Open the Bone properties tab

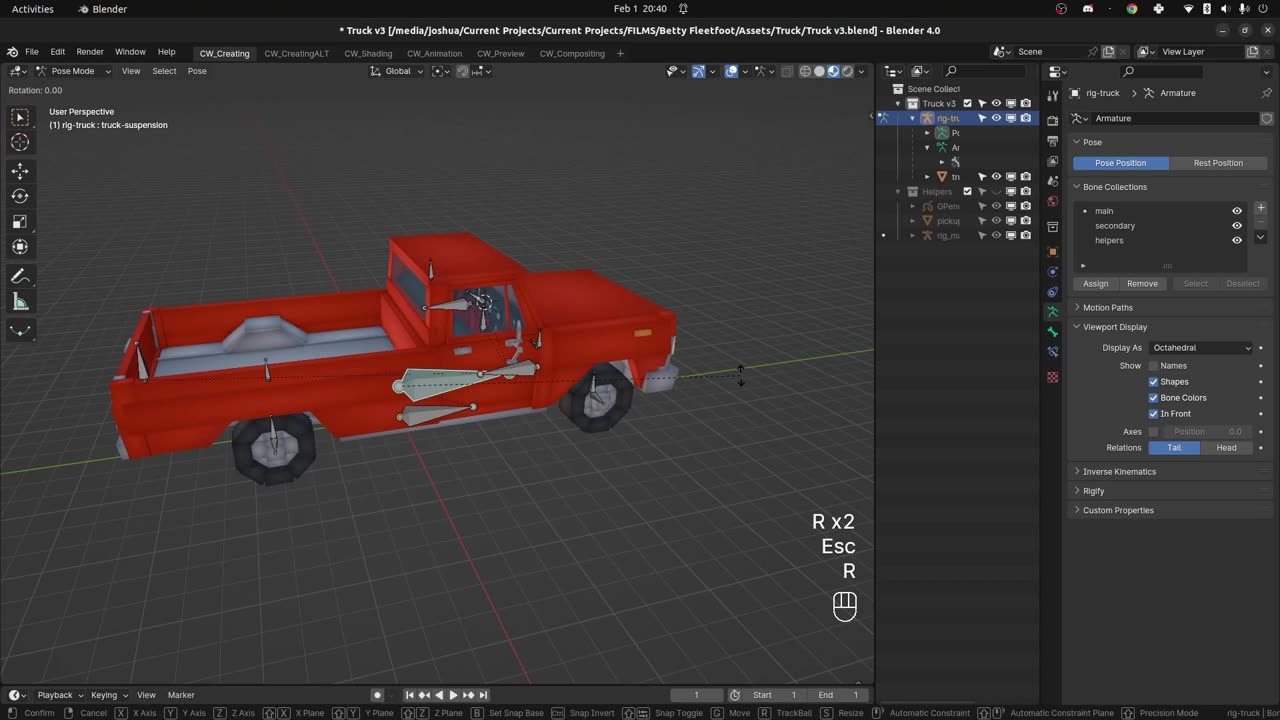[1052, 332]
